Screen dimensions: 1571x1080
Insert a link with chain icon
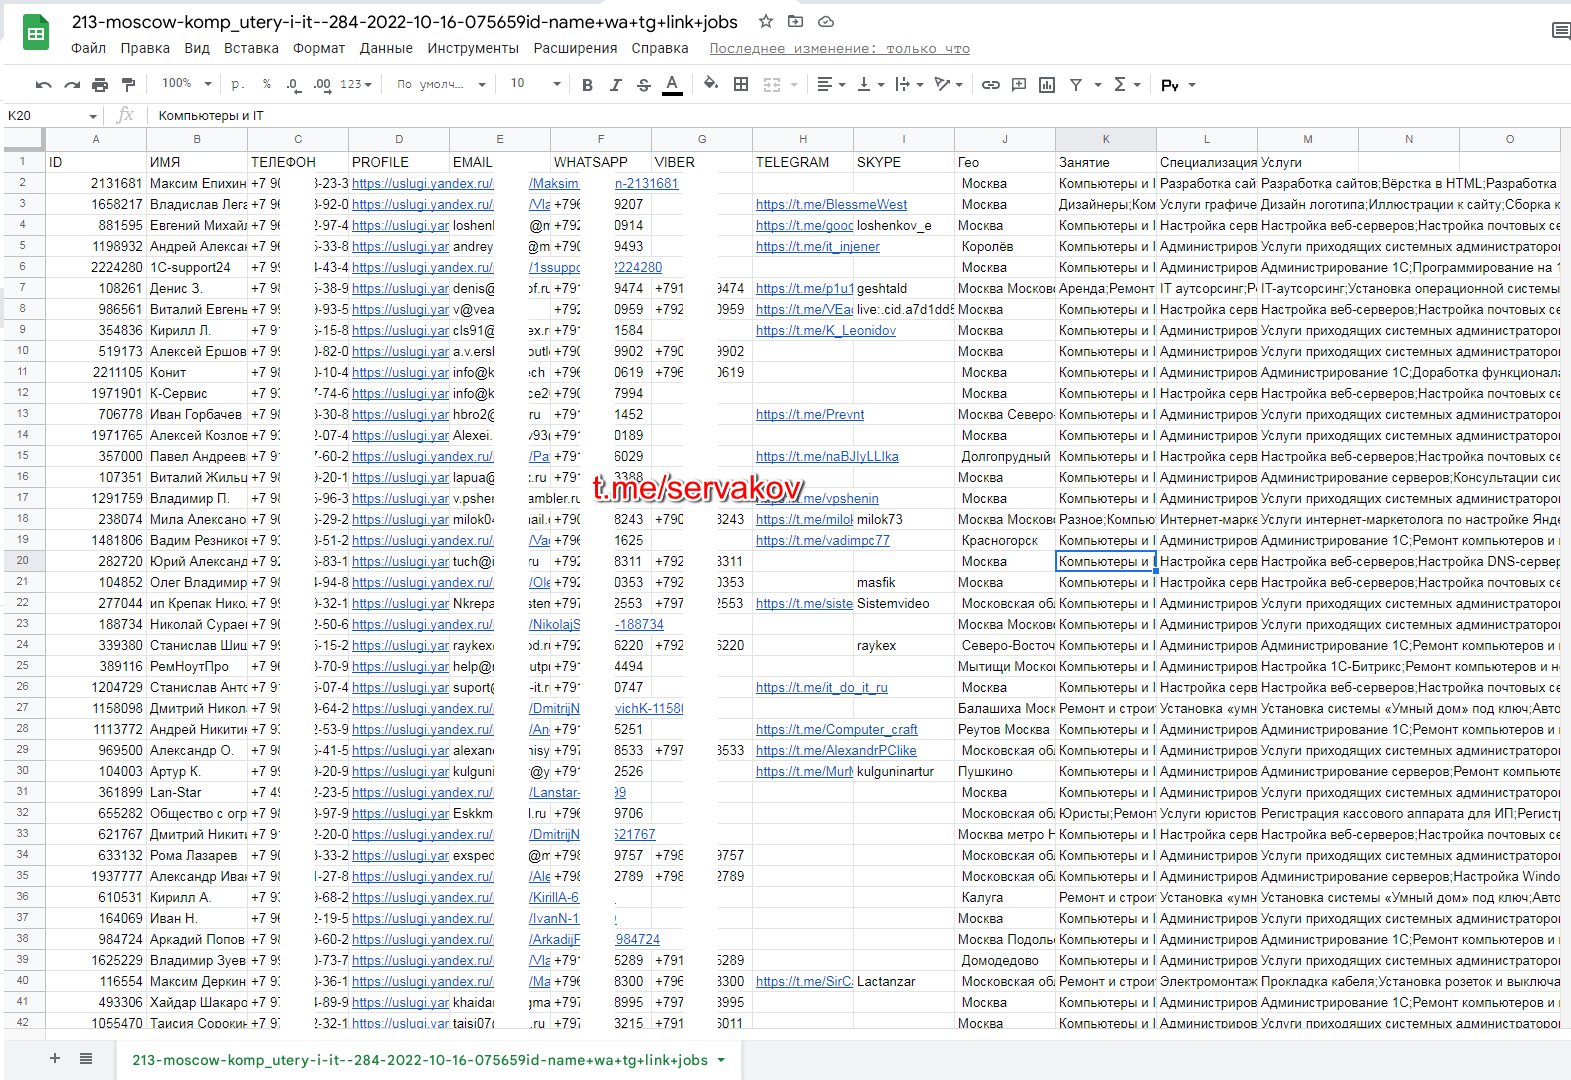pos(990,85)
